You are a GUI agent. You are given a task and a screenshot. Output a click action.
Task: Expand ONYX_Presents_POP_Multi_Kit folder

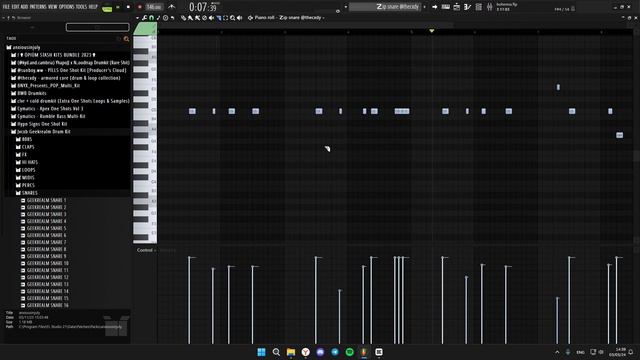tap(45, 86)
